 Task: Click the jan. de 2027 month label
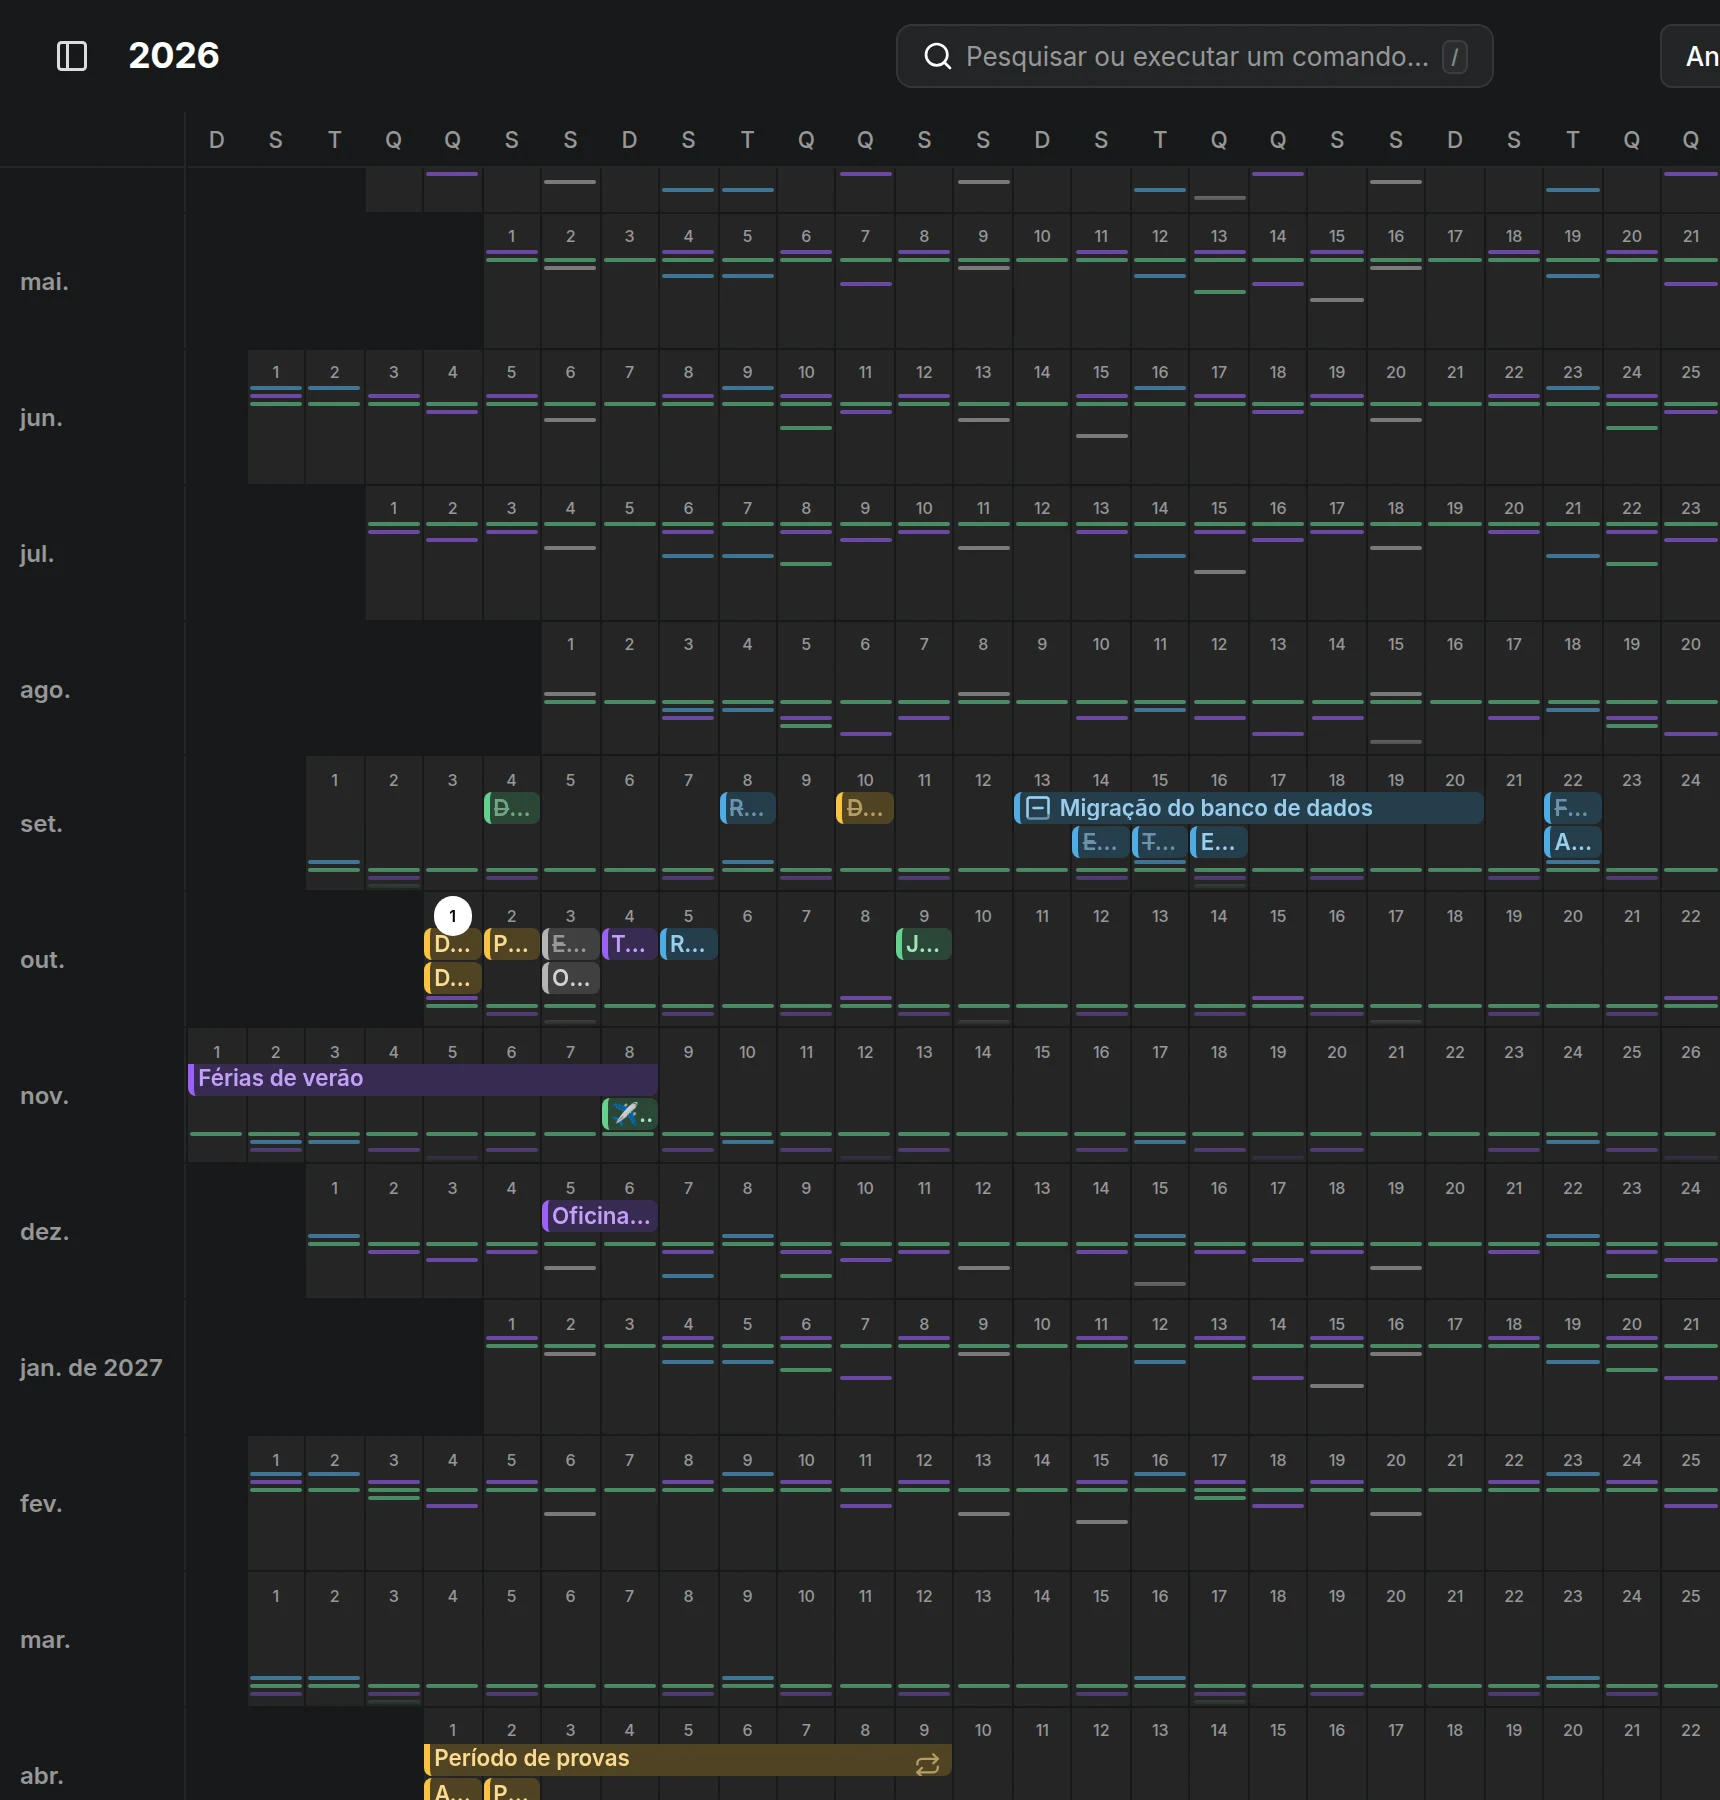pyautogui.click(x=91, y=1368)
